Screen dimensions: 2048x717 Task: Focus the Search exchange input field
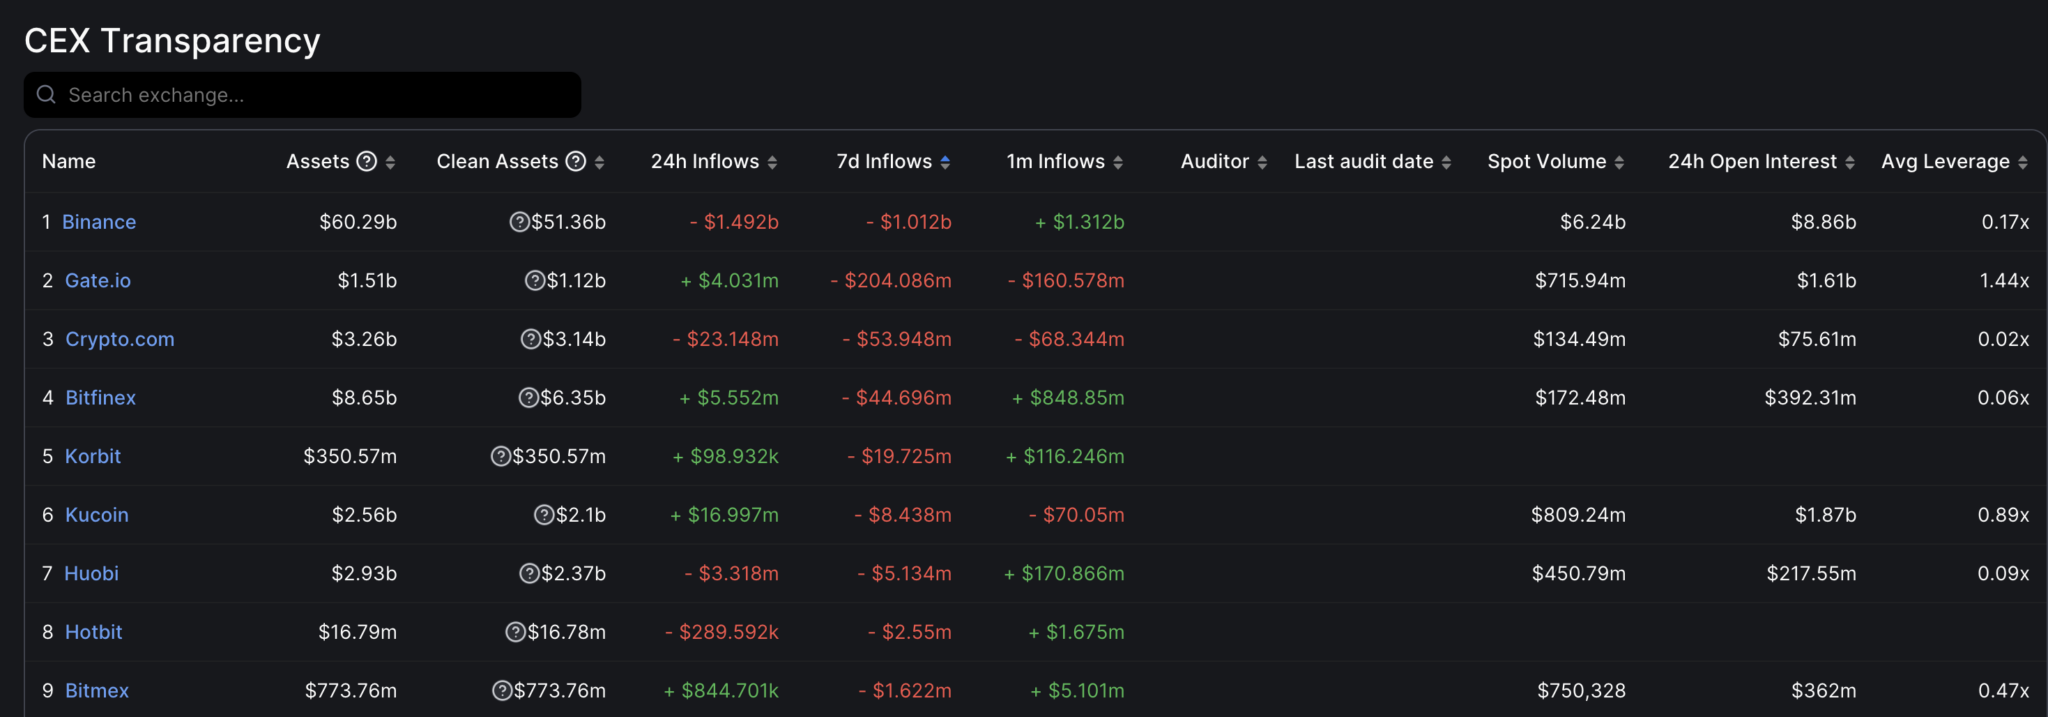pyautogui.click(x=310, y=95)
